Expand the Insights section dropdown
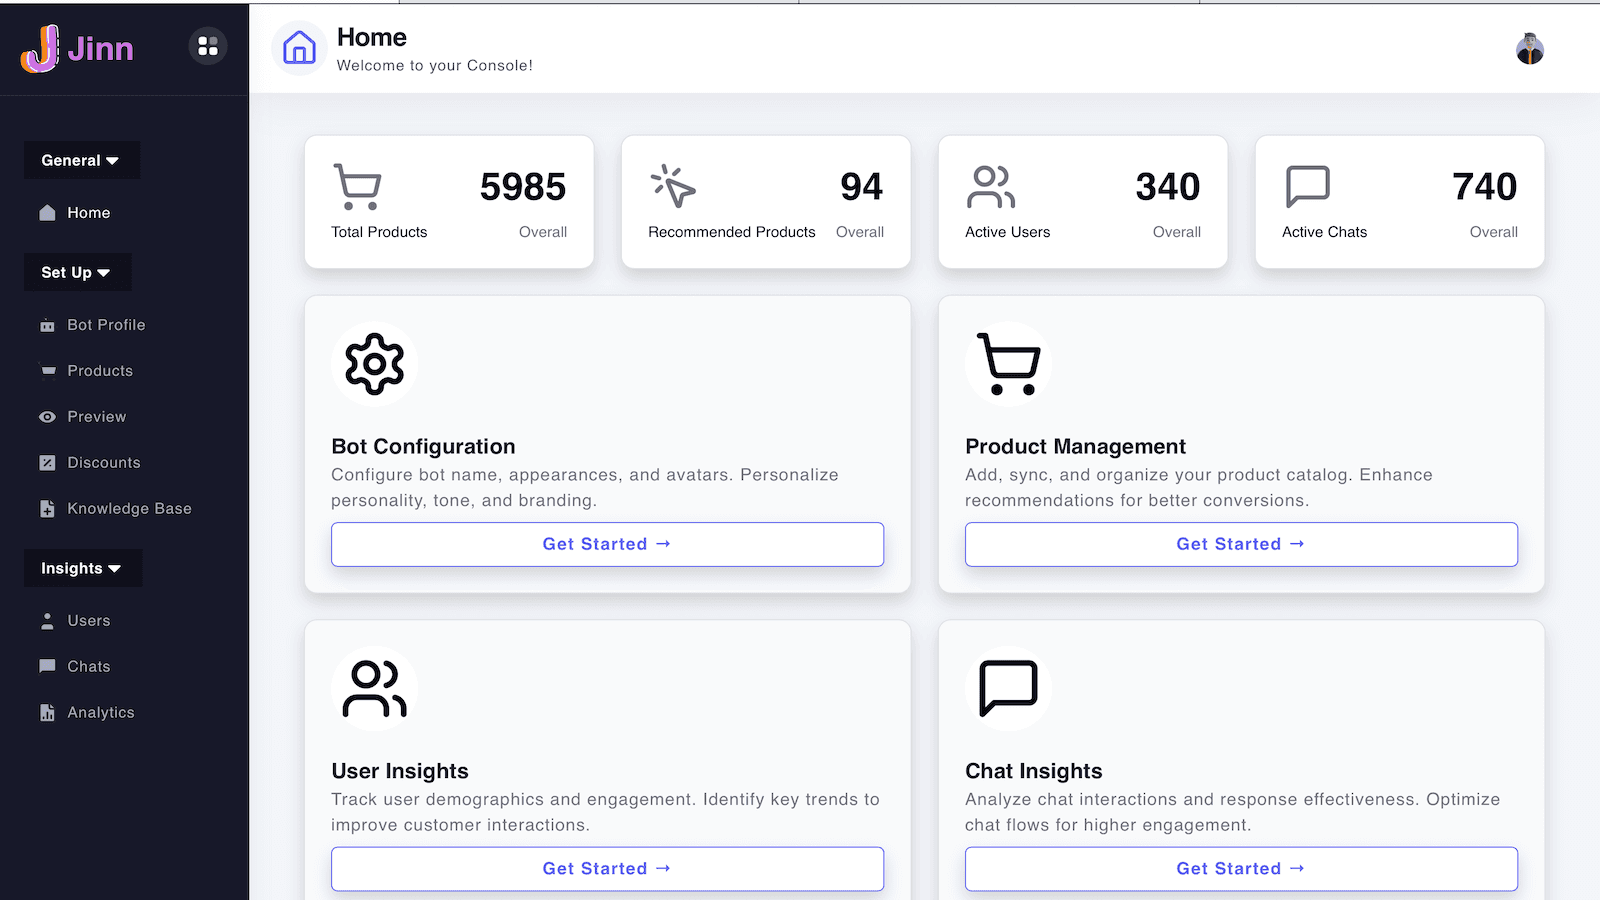The image size is (1600, 900). 83,568
